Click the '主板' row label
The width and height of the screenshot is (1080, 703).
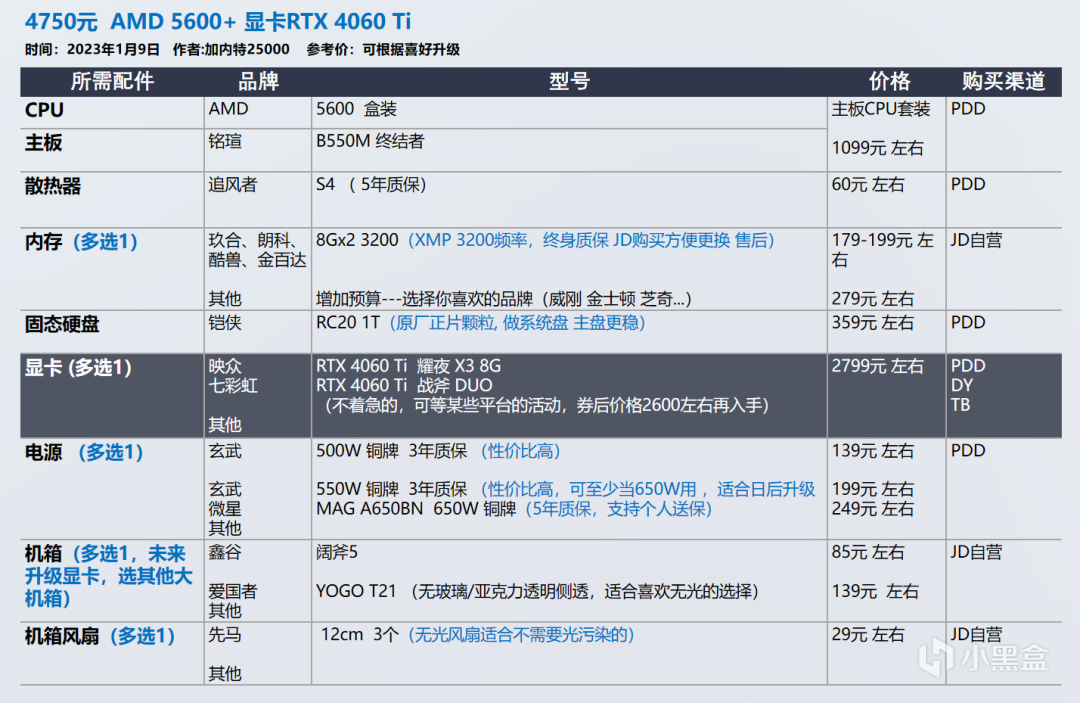[43, 143]
